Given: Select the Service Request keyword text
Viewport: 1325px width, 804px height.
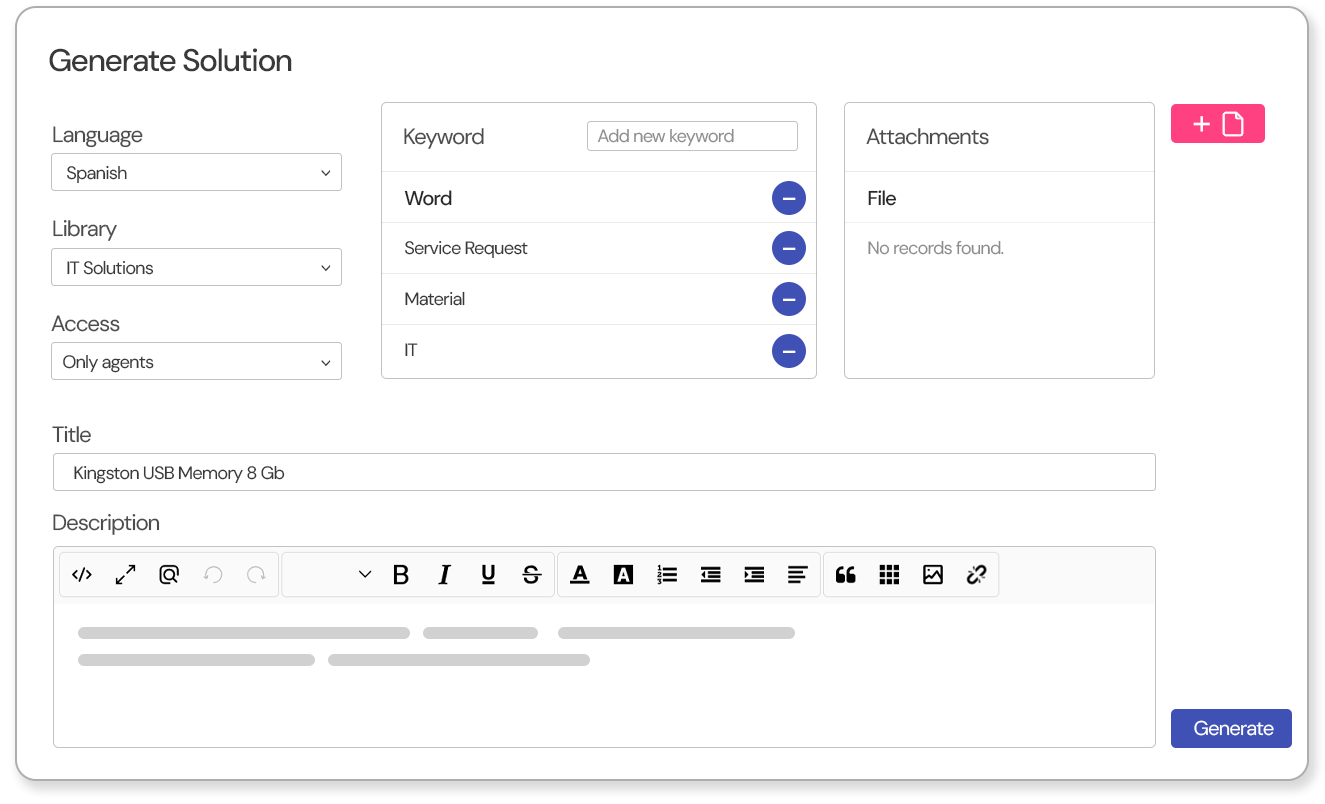Looking at the screenshot, I should [466, 248].
